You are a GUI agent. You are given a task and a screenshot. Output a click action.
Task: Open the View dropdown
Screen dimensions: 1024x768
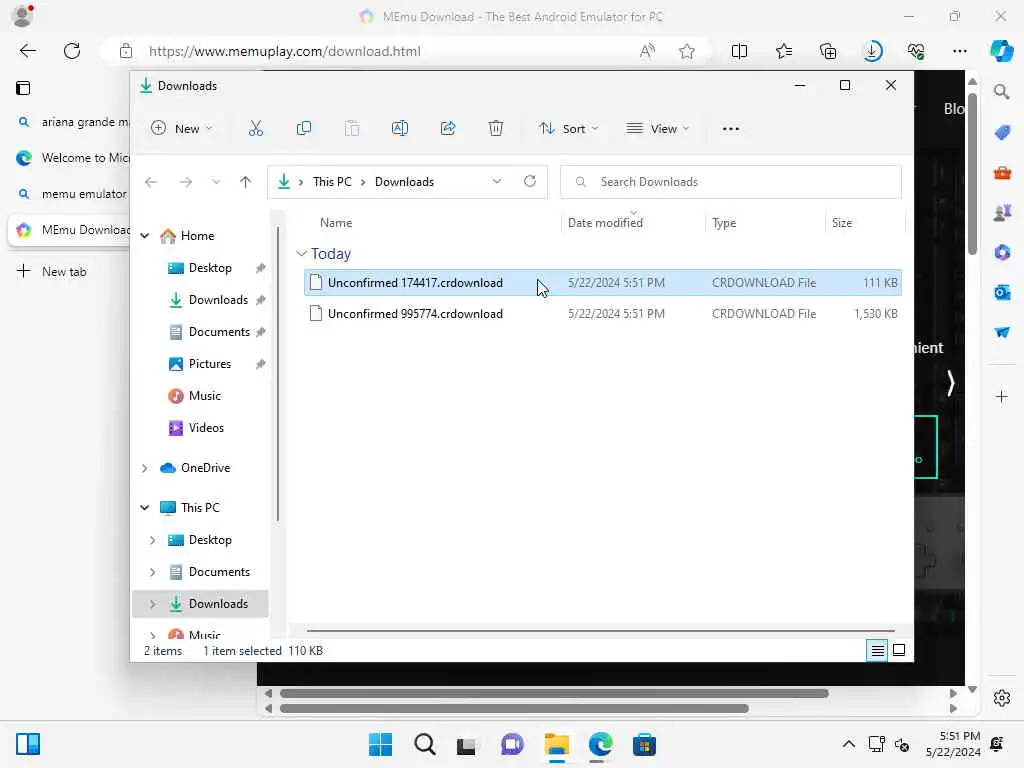658,129
